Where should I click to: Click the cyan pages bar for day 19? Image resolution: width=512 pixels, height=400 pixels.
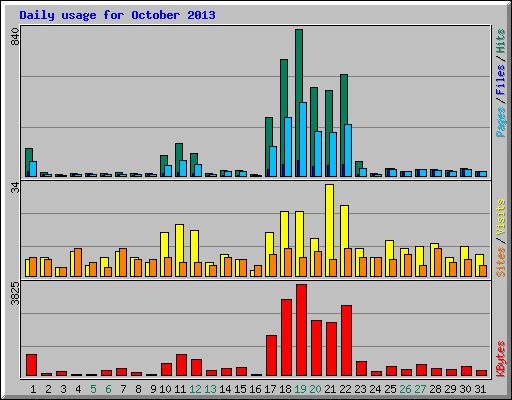pos(303,139)
